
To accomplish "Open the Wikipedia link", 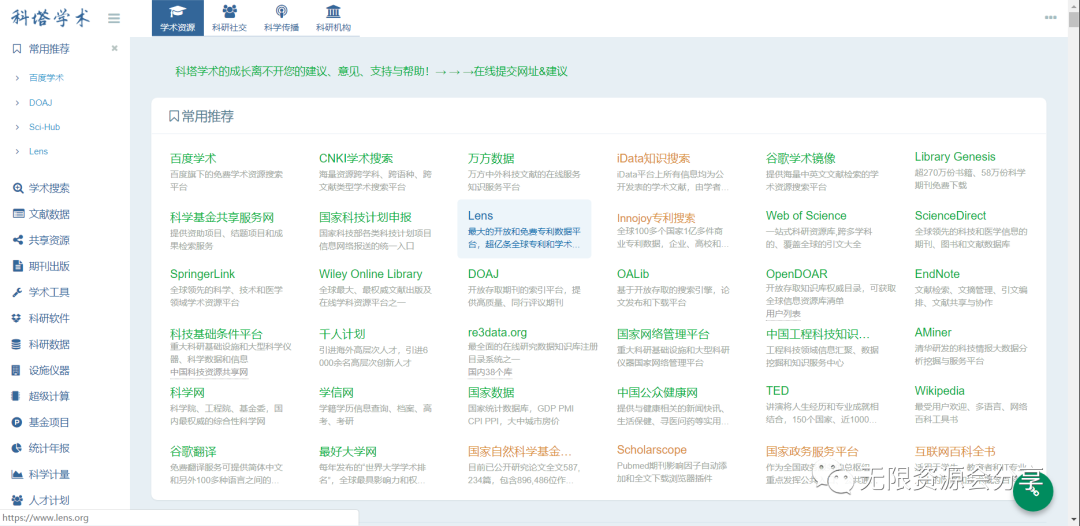I will [x=939, y=391].
